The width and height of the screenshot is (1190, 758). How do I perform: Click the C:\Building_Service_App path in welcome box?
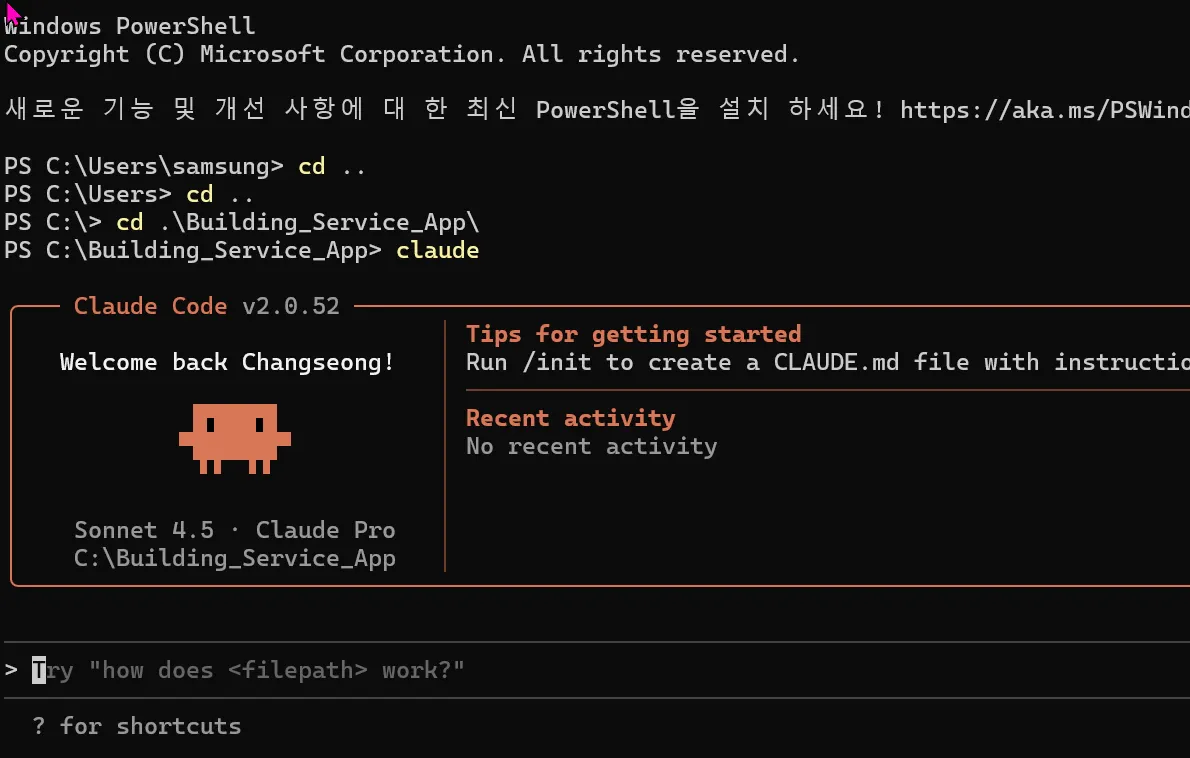click(235, 558)
